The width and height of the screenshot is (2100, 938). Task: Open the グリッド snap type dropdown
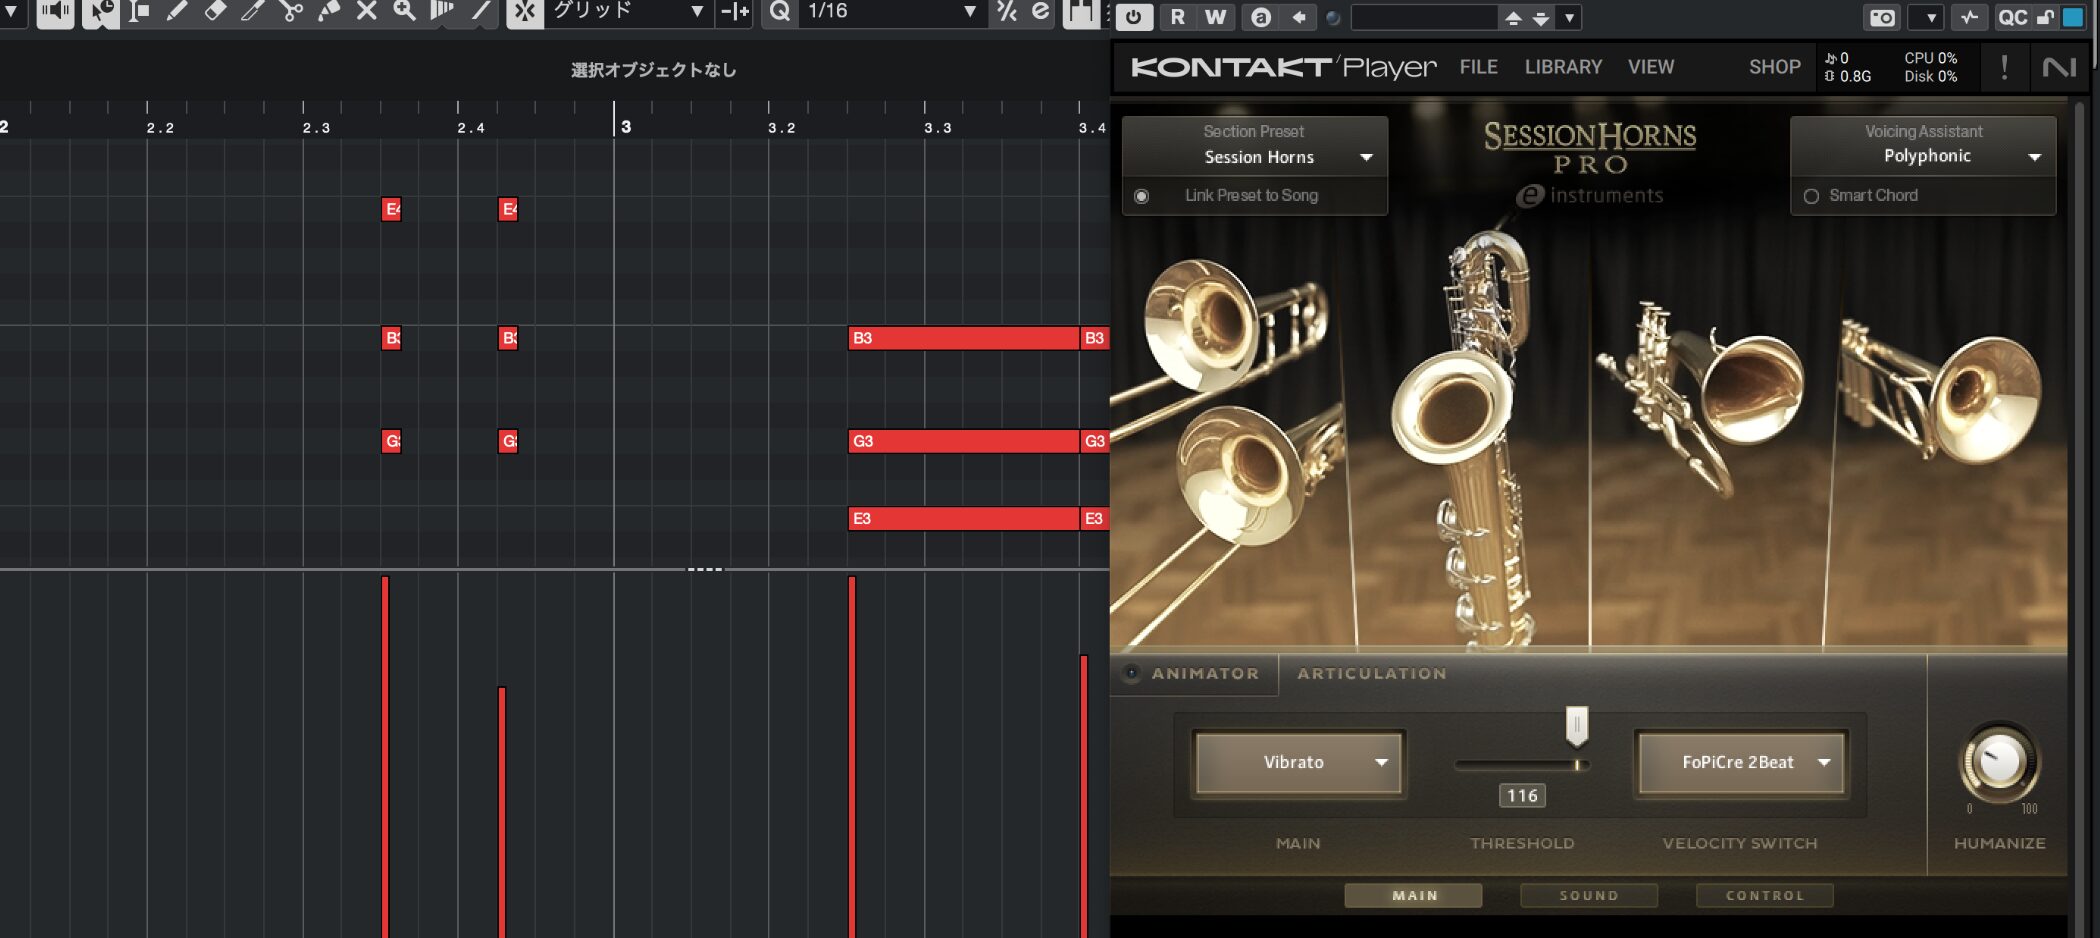[x=630, y=12]
